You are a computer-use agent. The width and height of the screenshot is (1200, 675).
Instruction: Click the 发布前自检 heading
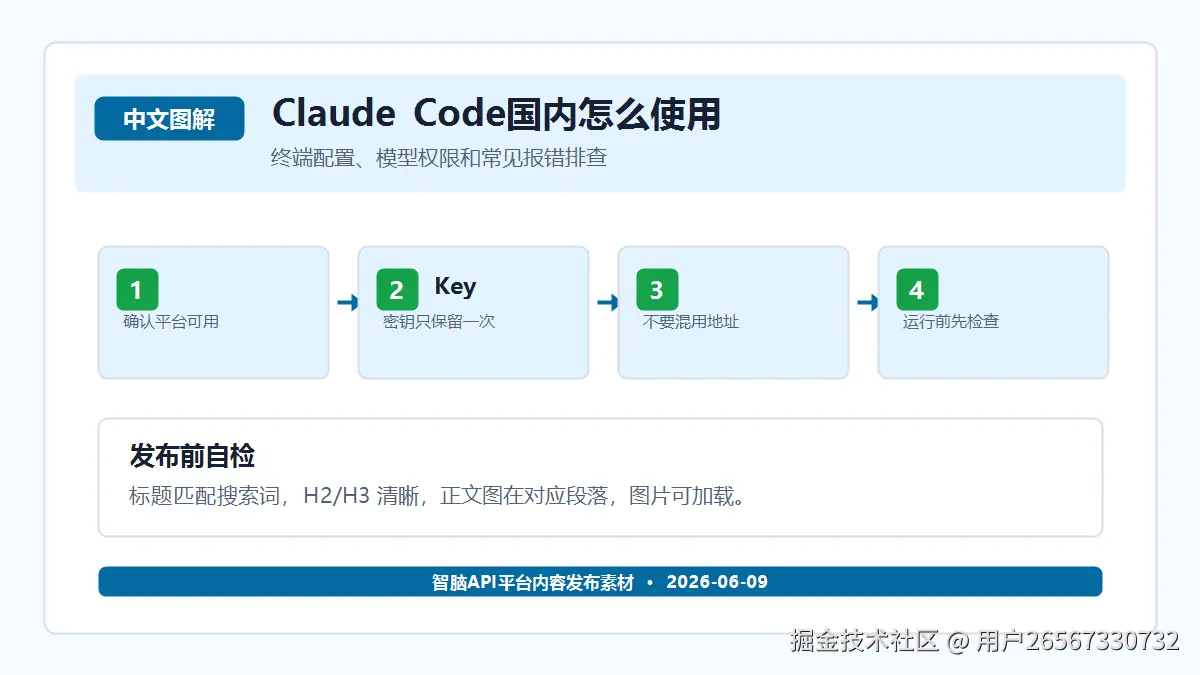tap(192, 456)
